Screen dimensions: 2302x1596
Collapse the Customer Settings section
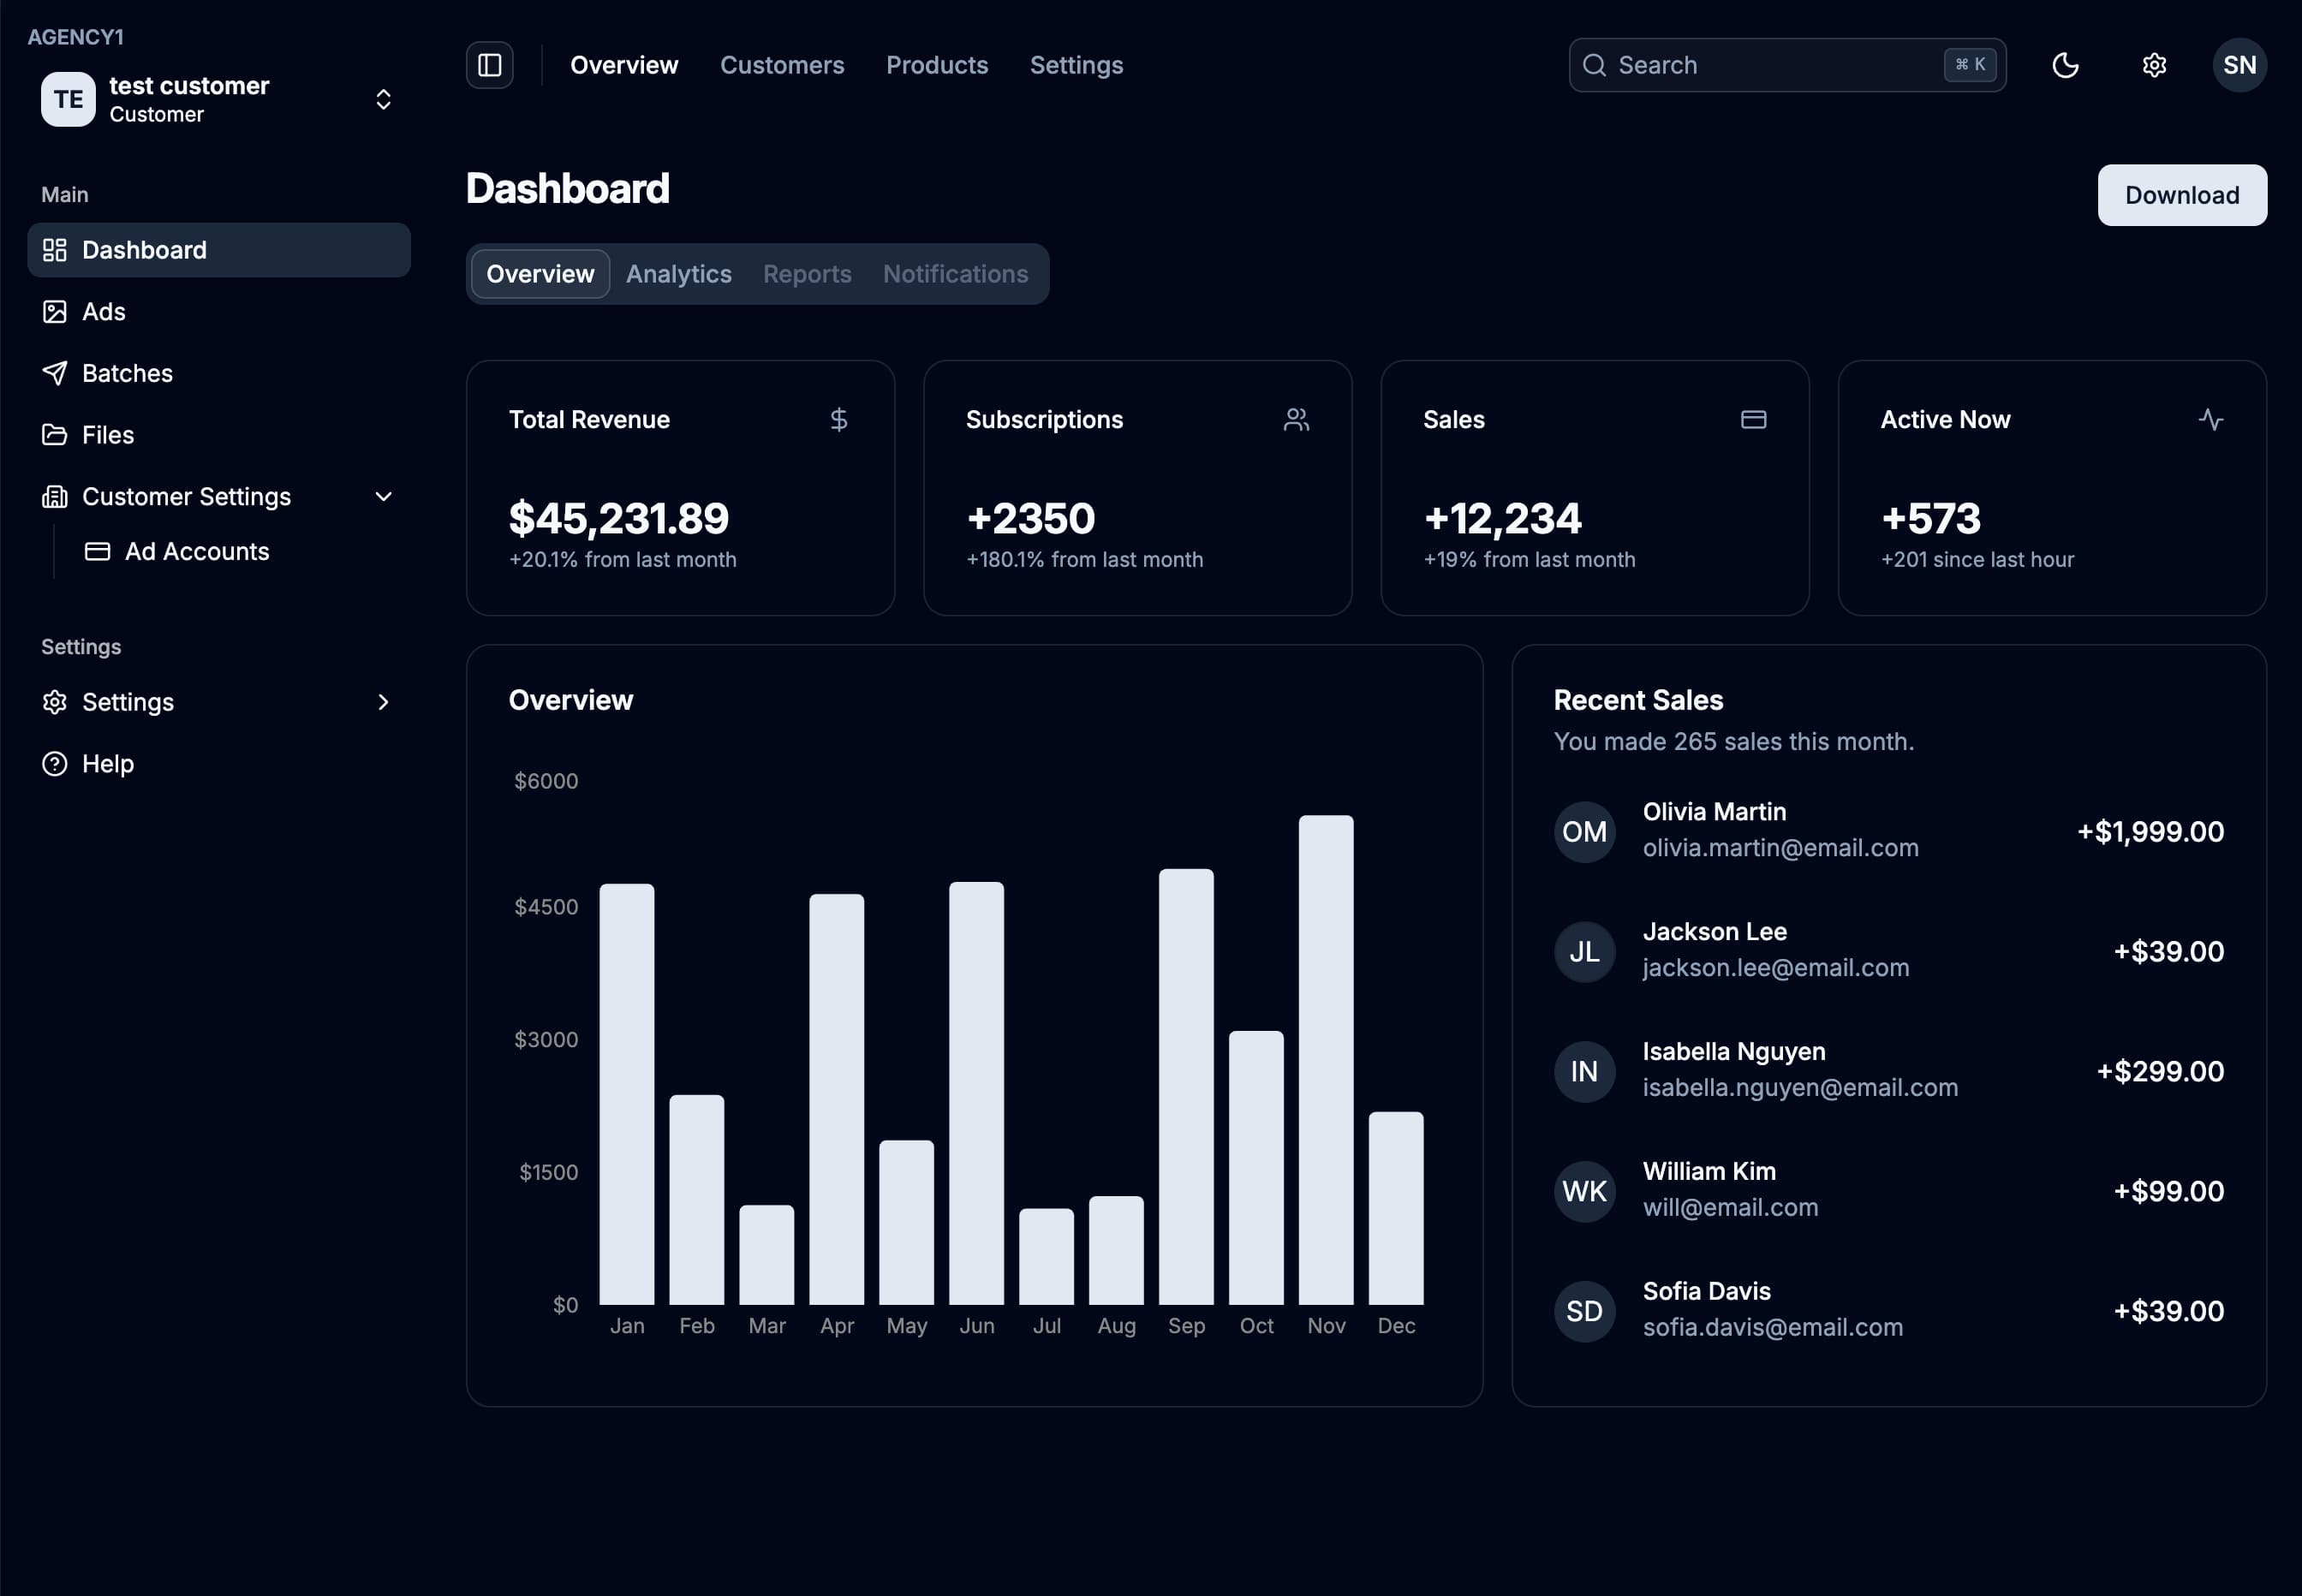383,496
